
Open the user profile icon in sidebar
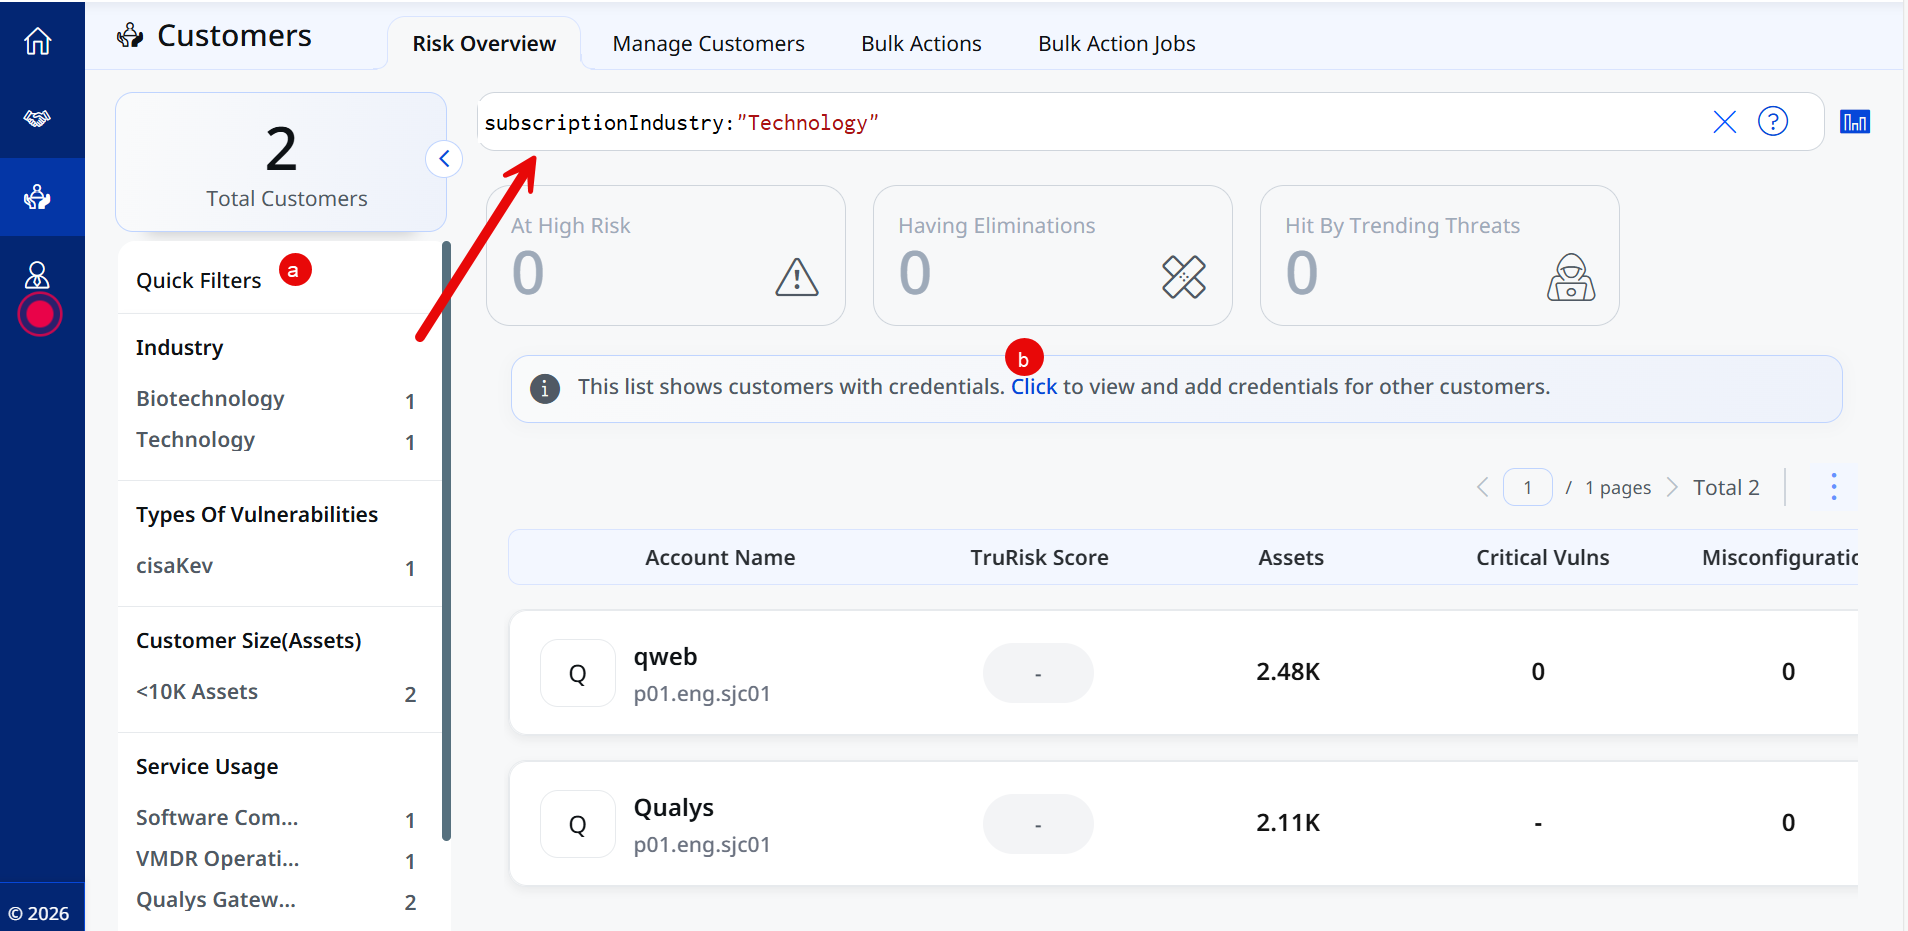38,275
